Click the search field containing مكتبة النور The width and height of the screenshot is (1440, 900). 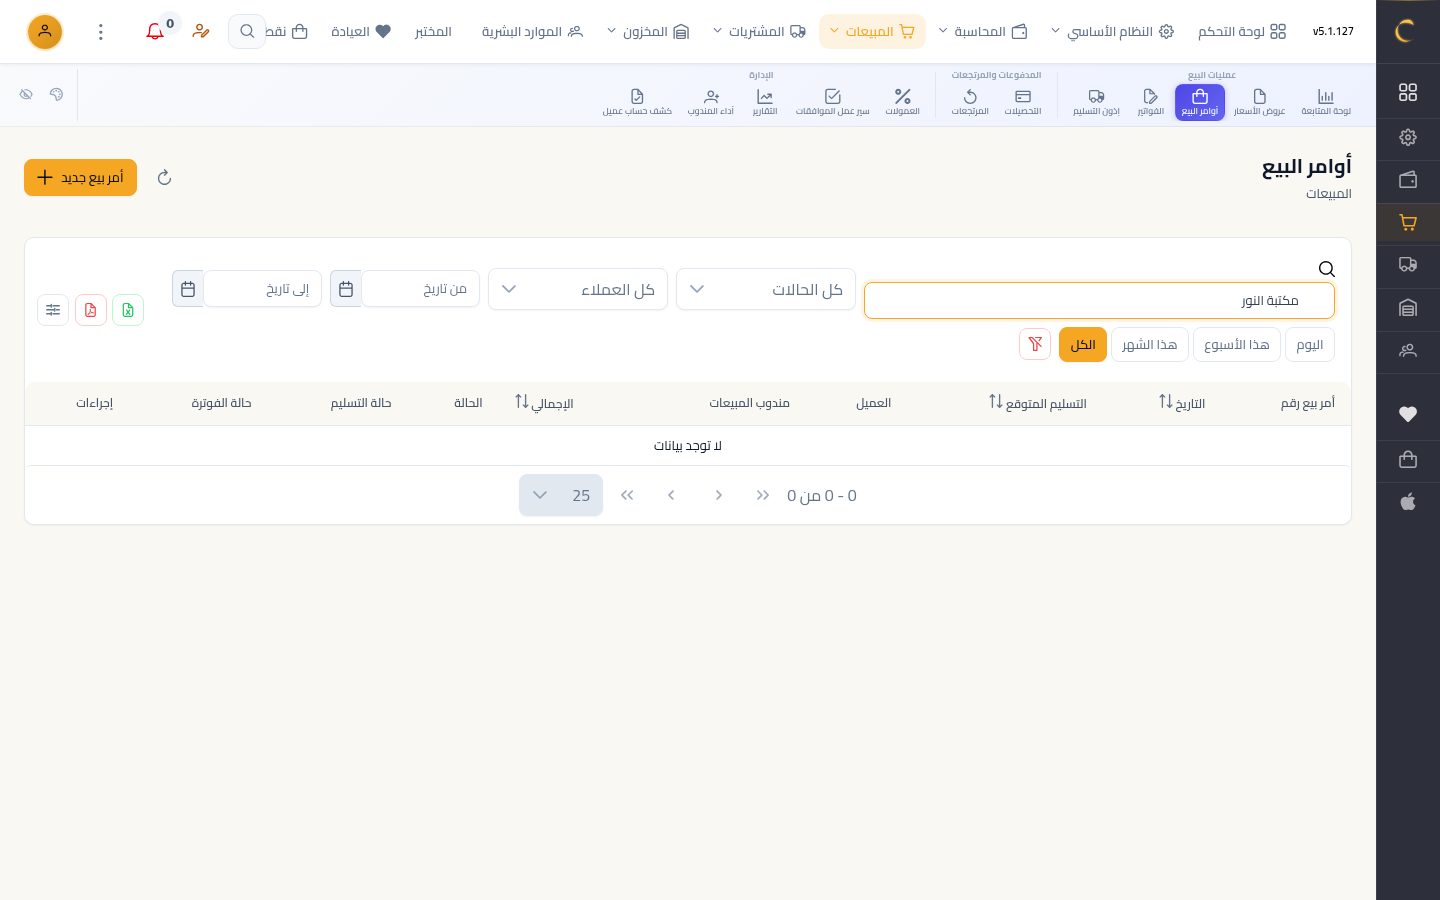coord(1099,300)
